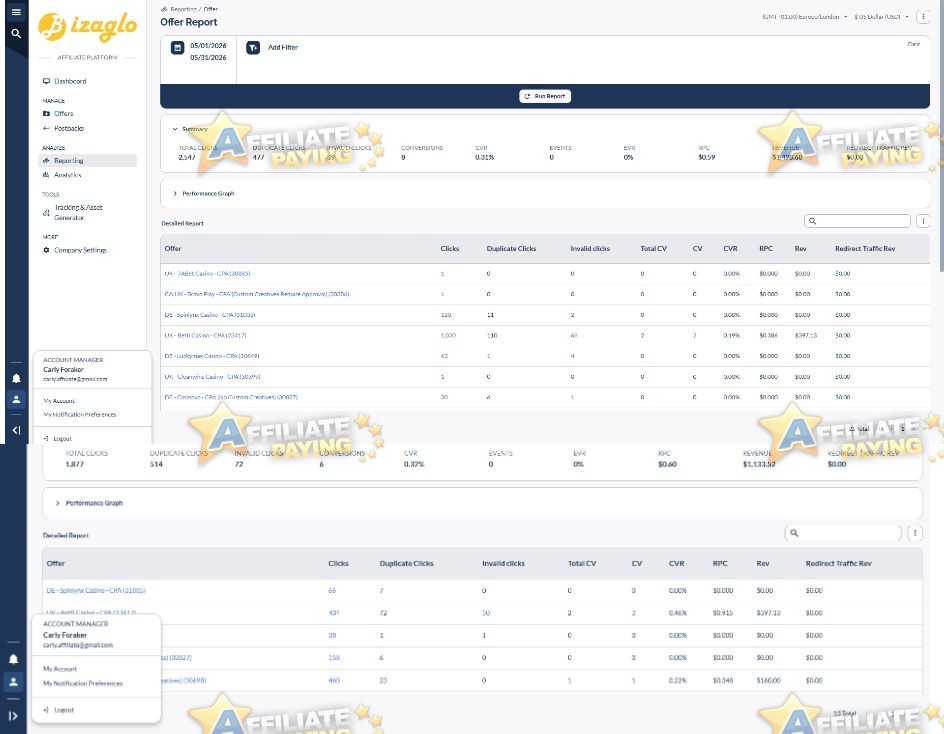Viewport: 944px width, 734px height.
Task: Open page options three-dot menu top right
Action: [923, 17]
